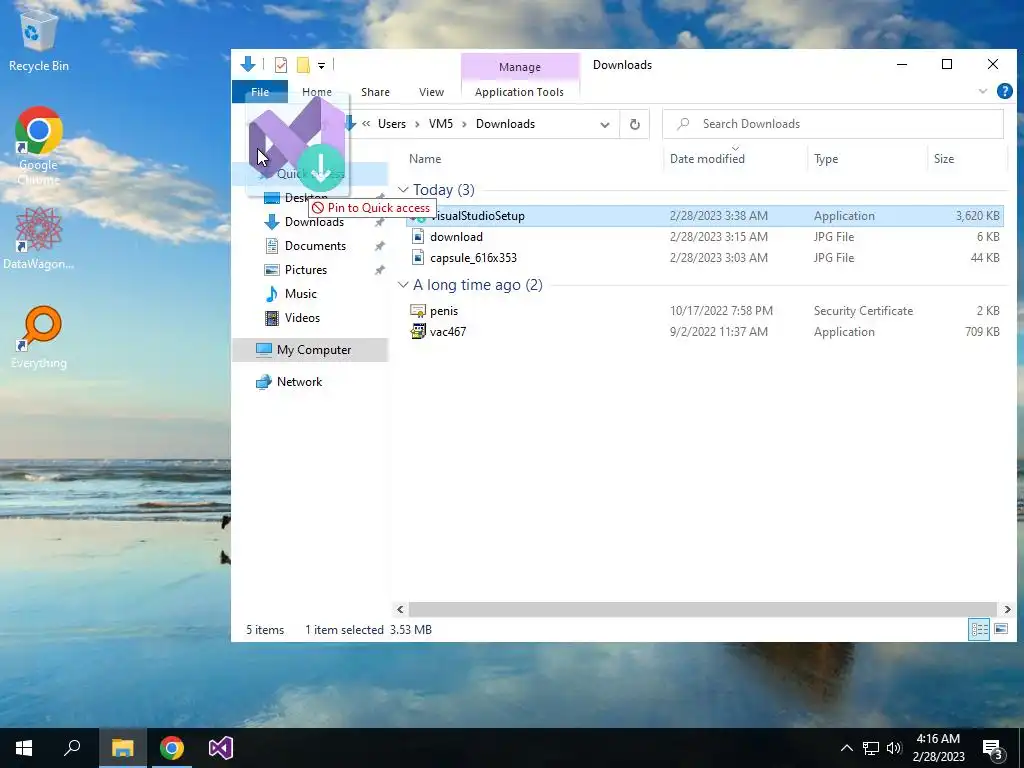Click the horizontal scrollbar left arrow
Image resolution: width=1024 pixels, height=768 pixels.
tap(400, 609)
